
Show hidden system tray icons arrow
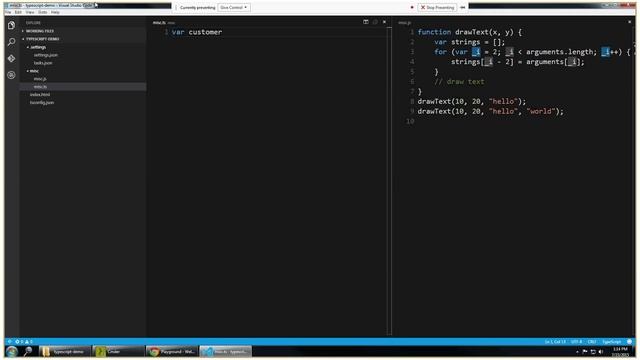pos(577,352)
